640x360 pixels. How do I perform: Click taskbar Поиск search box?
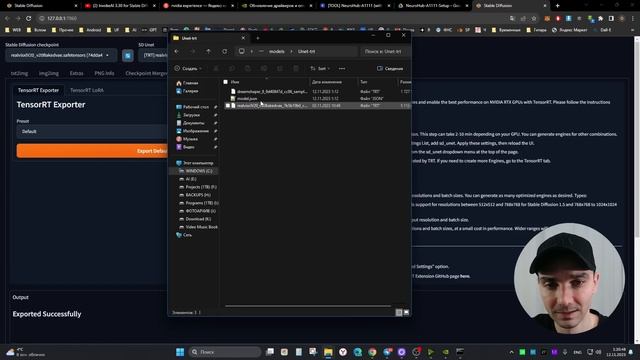(224, 352)
